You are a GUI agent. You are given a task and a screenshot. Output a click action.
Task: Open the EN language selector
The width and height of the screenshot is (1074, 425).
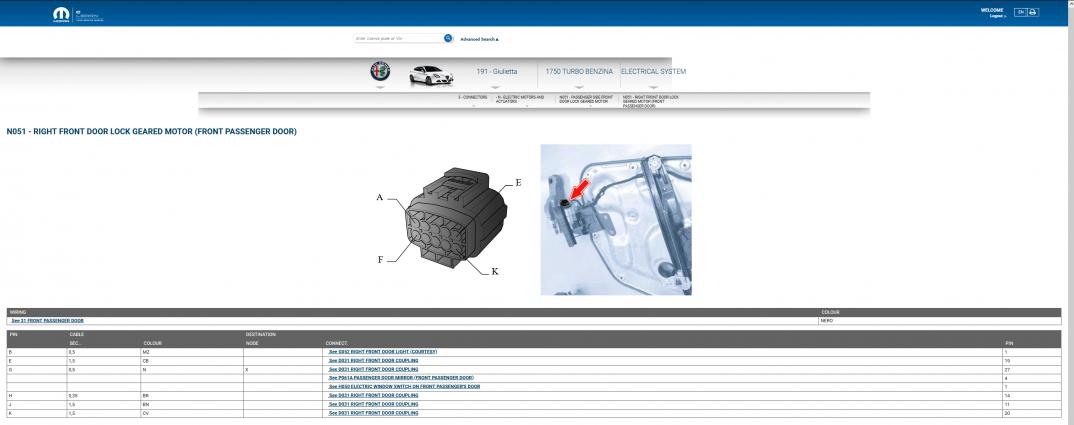click(x=1021, y=12)
